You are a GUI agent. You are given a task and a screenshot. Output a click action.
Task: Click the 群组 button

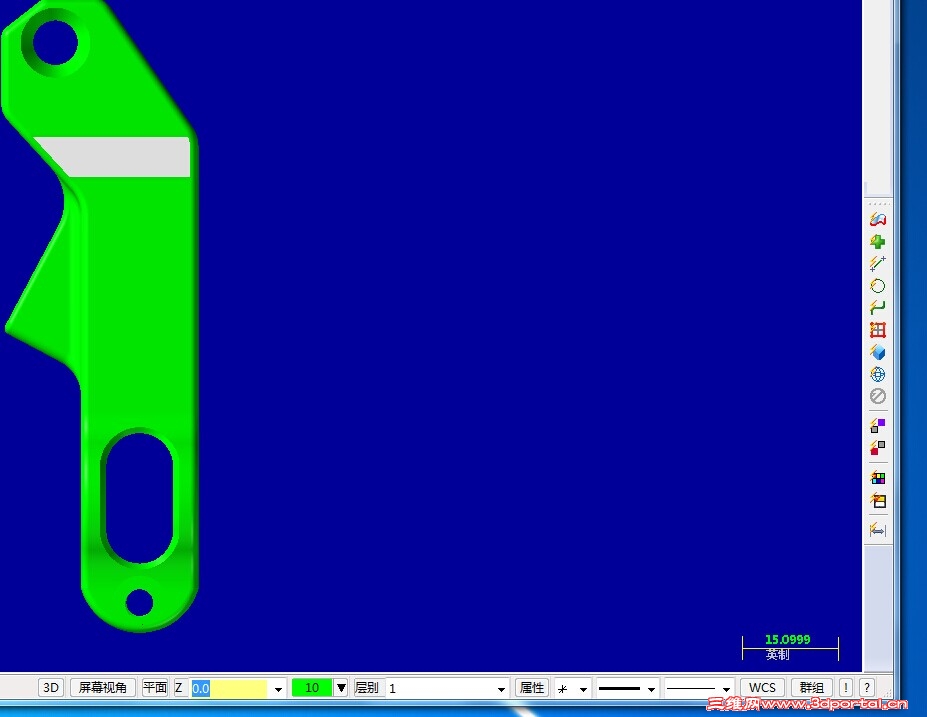(811, 687)
